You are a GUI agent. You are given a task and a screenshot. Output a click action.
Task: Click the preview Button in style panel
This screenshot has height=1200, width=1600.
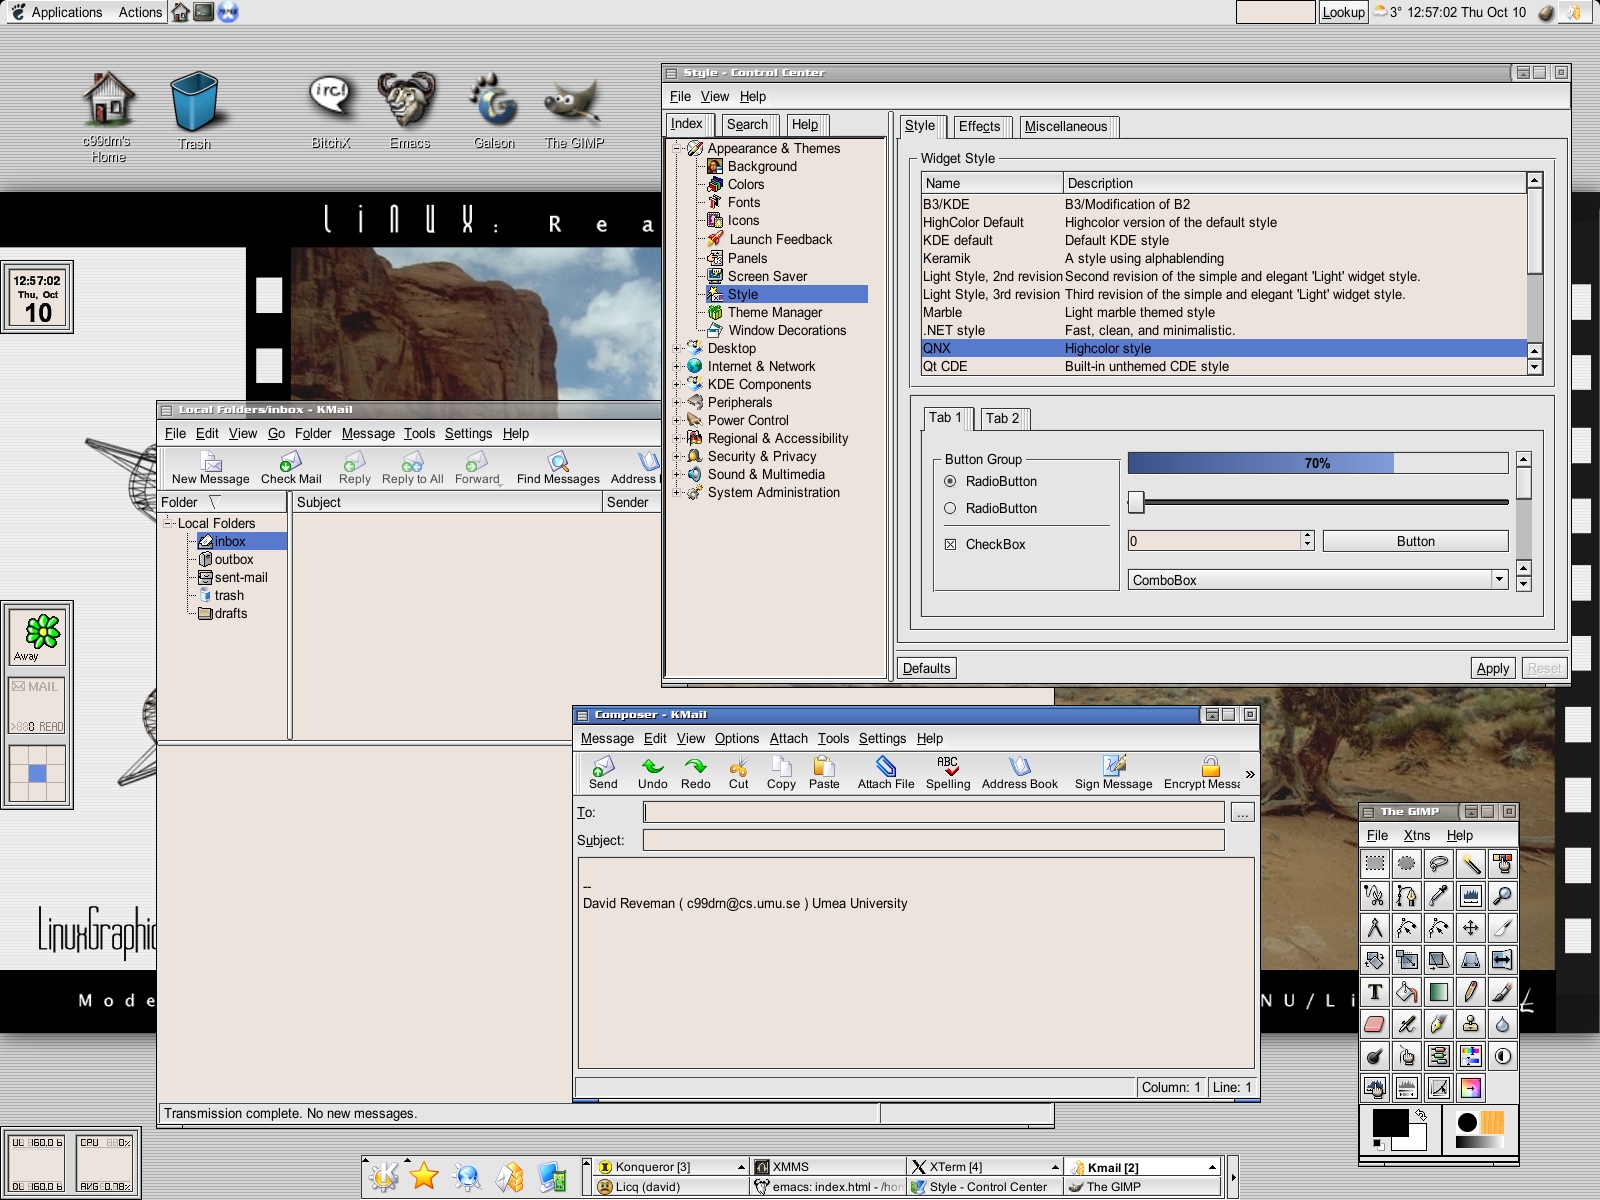(1415, 541)
